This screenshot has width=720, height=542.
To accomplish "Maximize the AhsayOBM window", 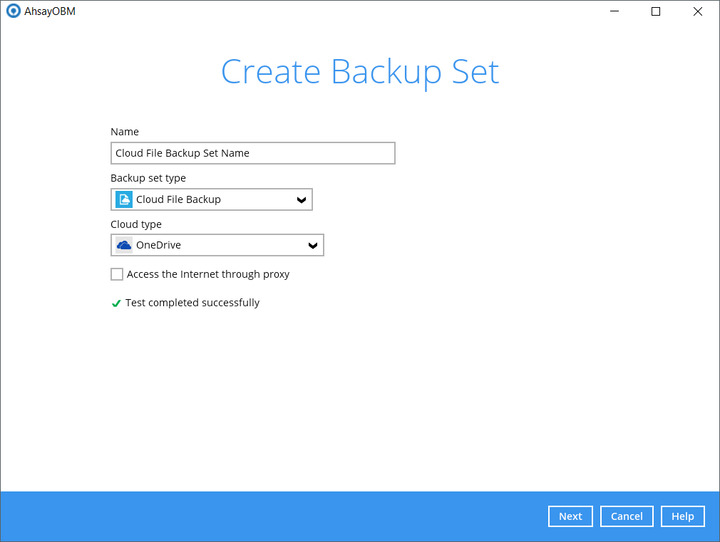I will [x=656, y=12].
